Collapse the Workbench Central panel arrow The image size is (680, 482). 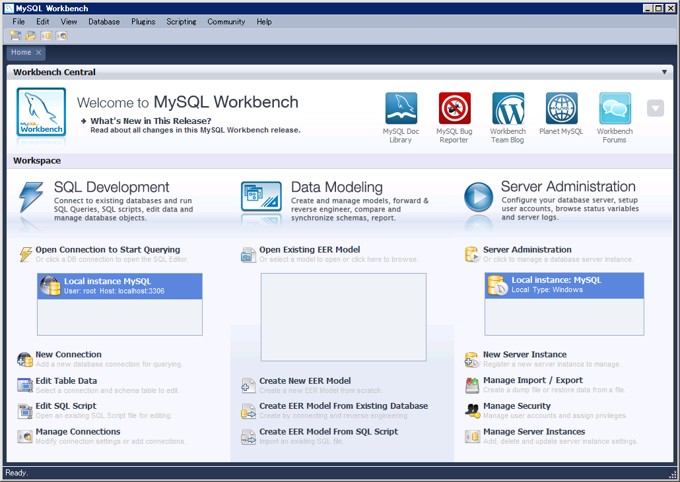(x=664, y=72)
